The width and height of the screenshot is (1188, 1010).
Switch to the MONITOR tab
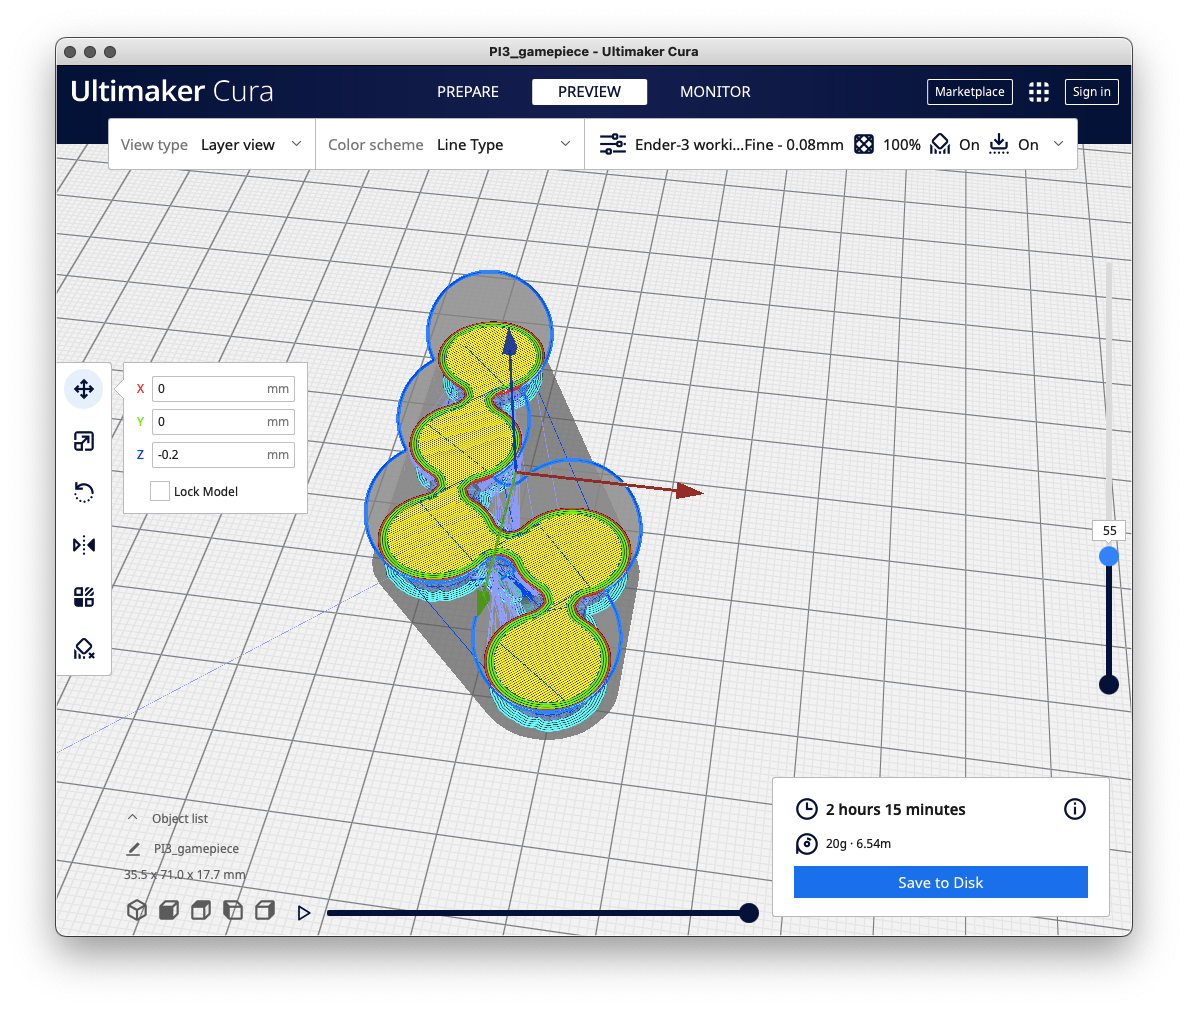click(x=715, y=92)
